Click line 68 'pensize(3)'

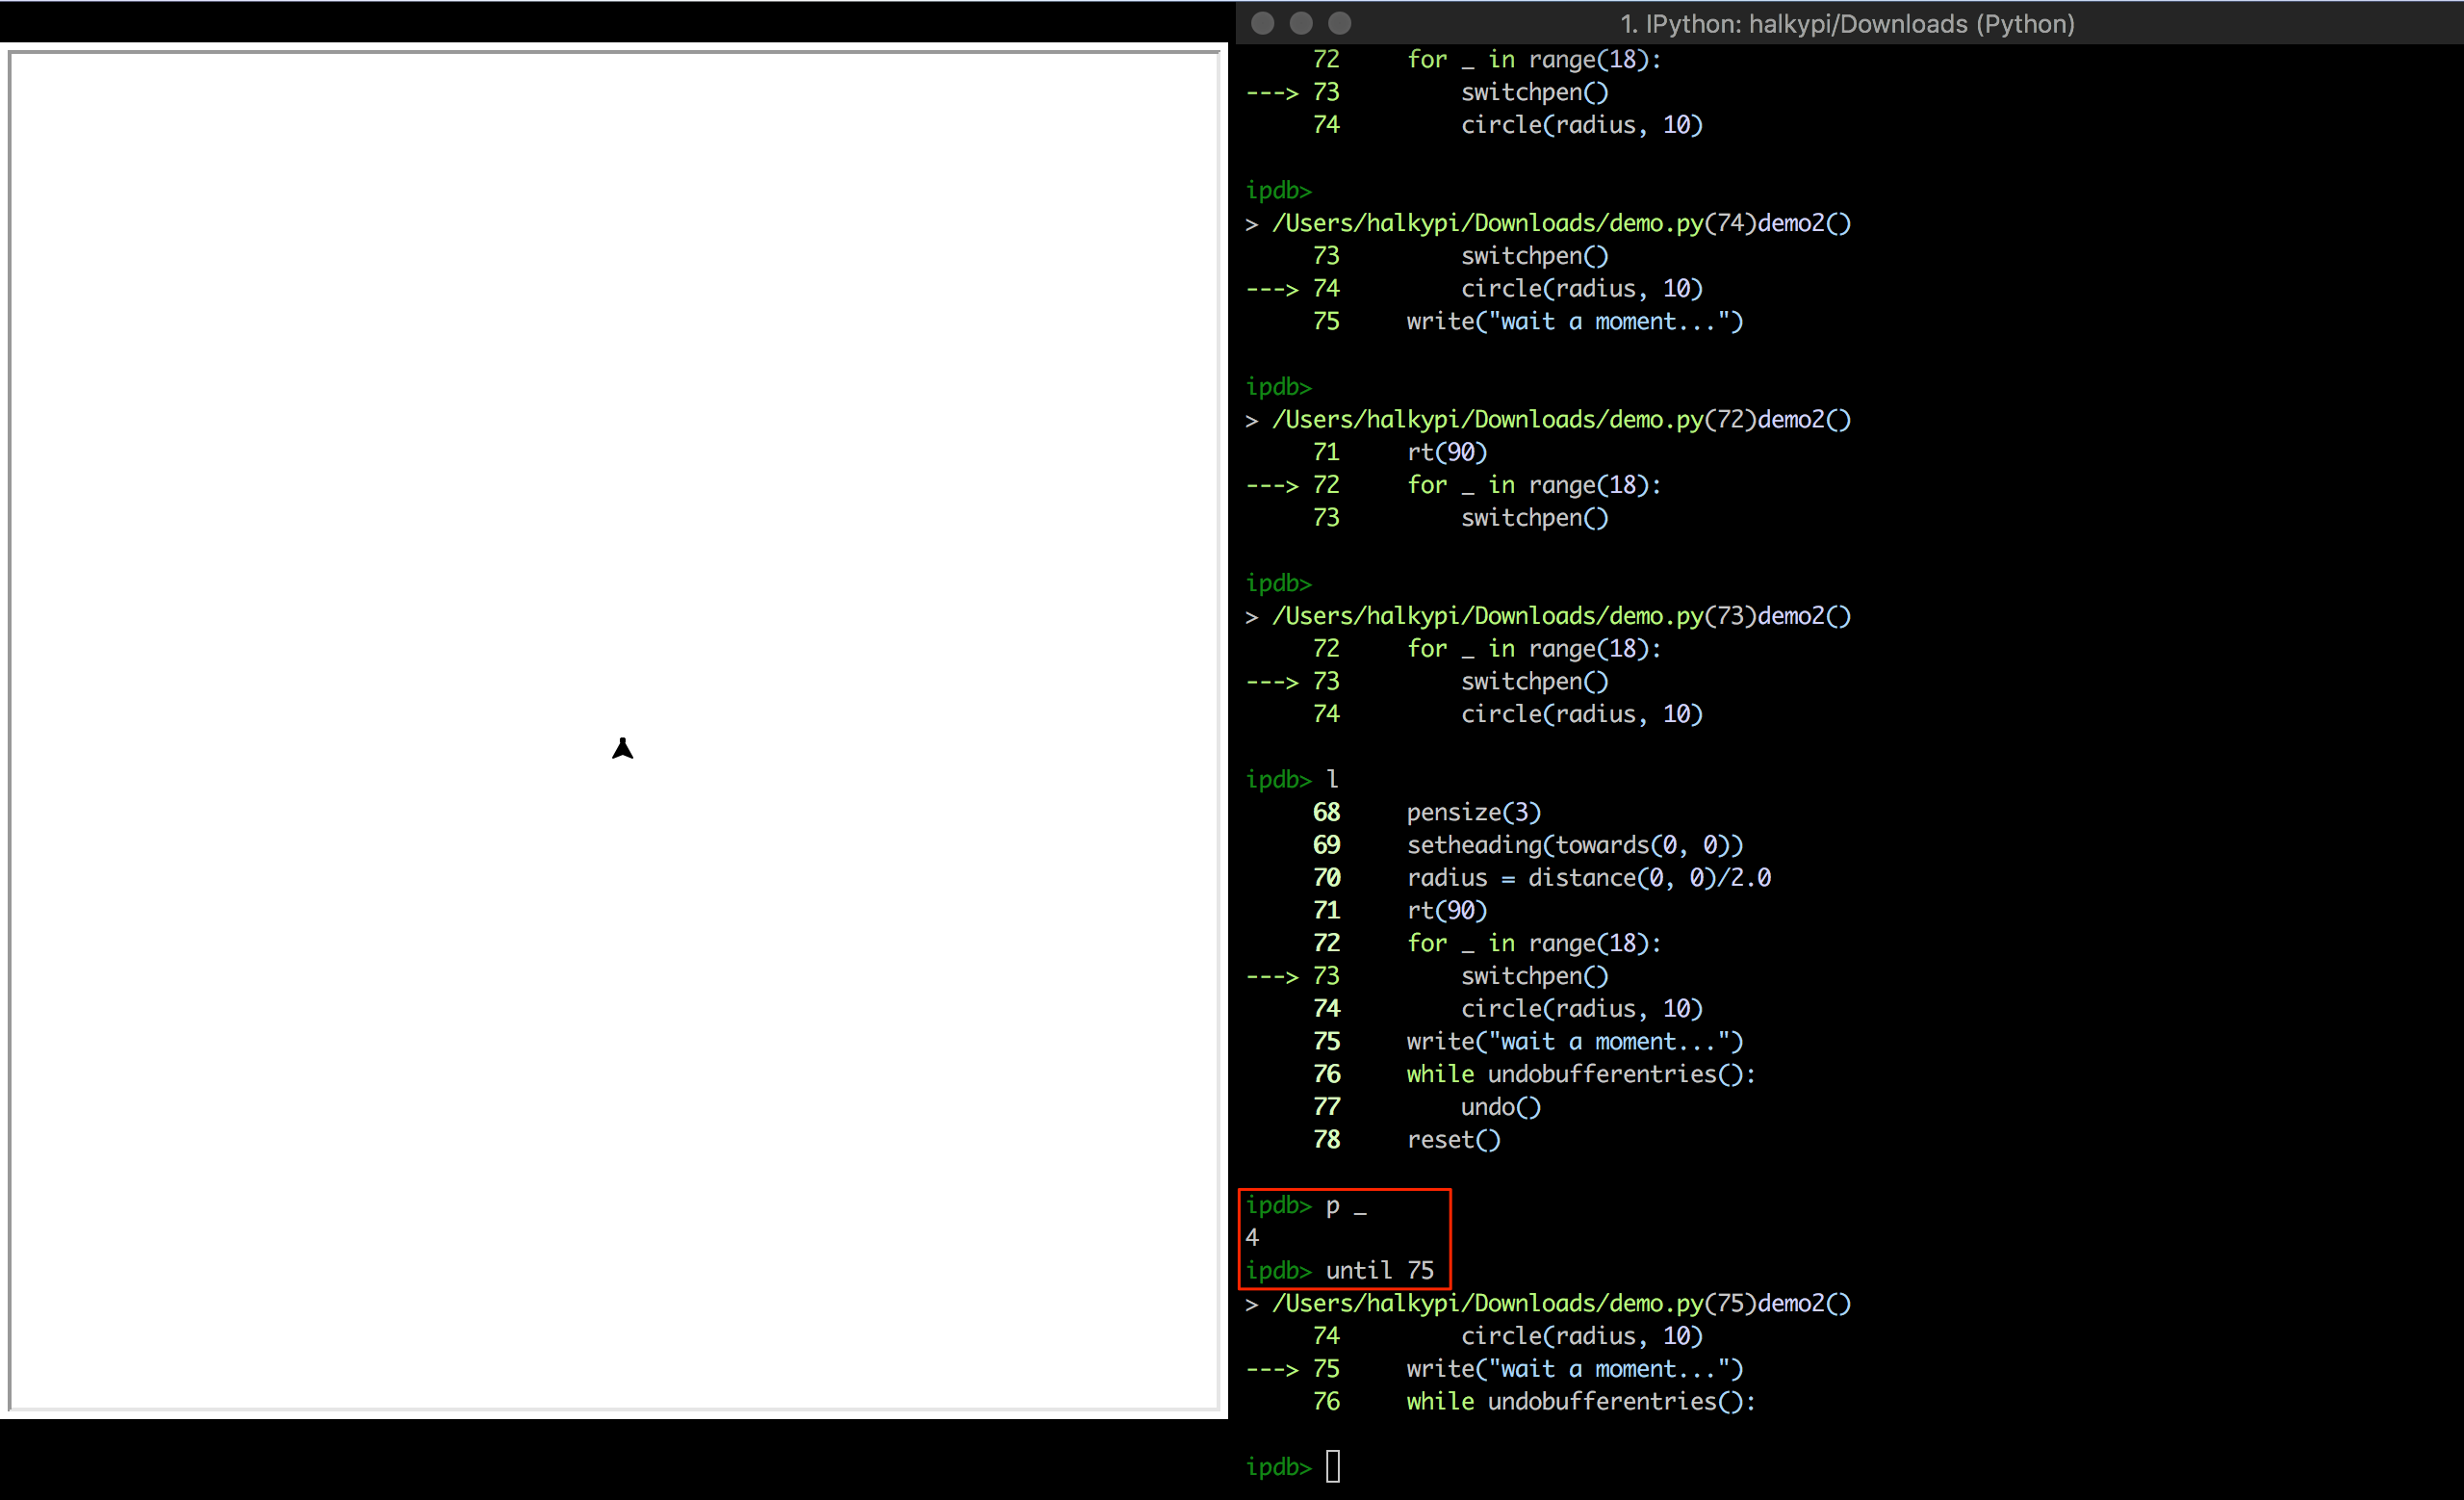pyautogui.click(x=1427, y=812)
